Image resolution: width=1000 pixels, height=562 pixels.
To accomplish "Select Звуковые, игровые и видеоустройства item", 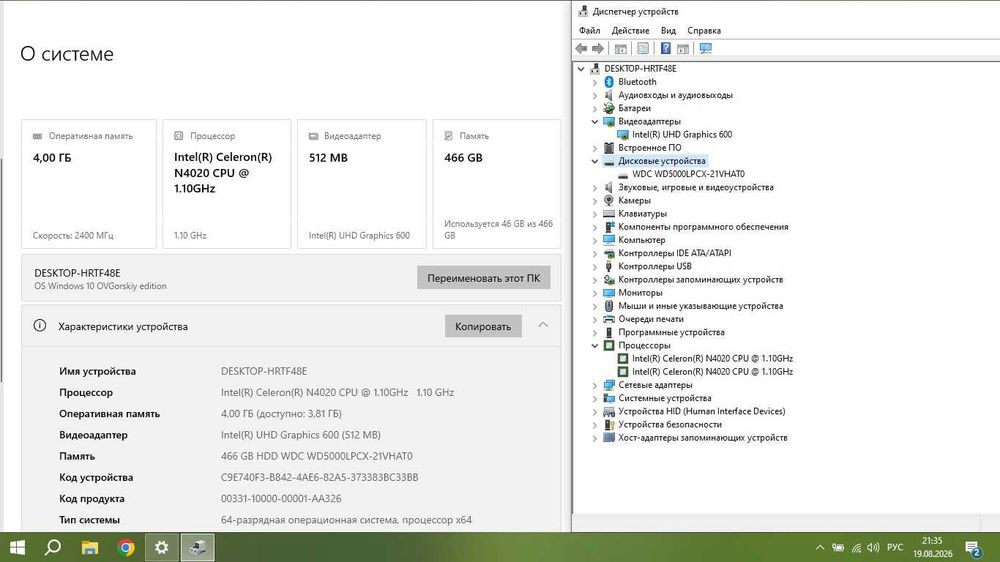I will (x=695, y=188).
